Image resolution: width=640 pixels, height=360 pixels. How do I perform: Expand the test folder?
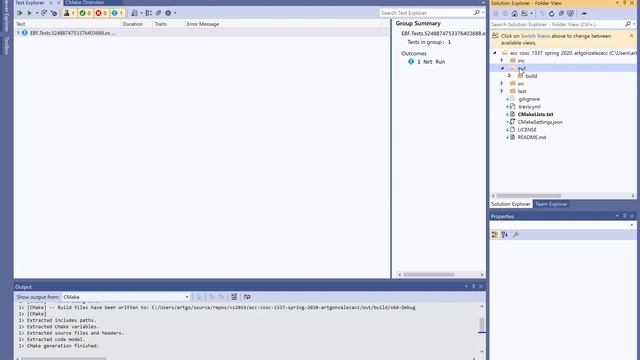[502, 91]
